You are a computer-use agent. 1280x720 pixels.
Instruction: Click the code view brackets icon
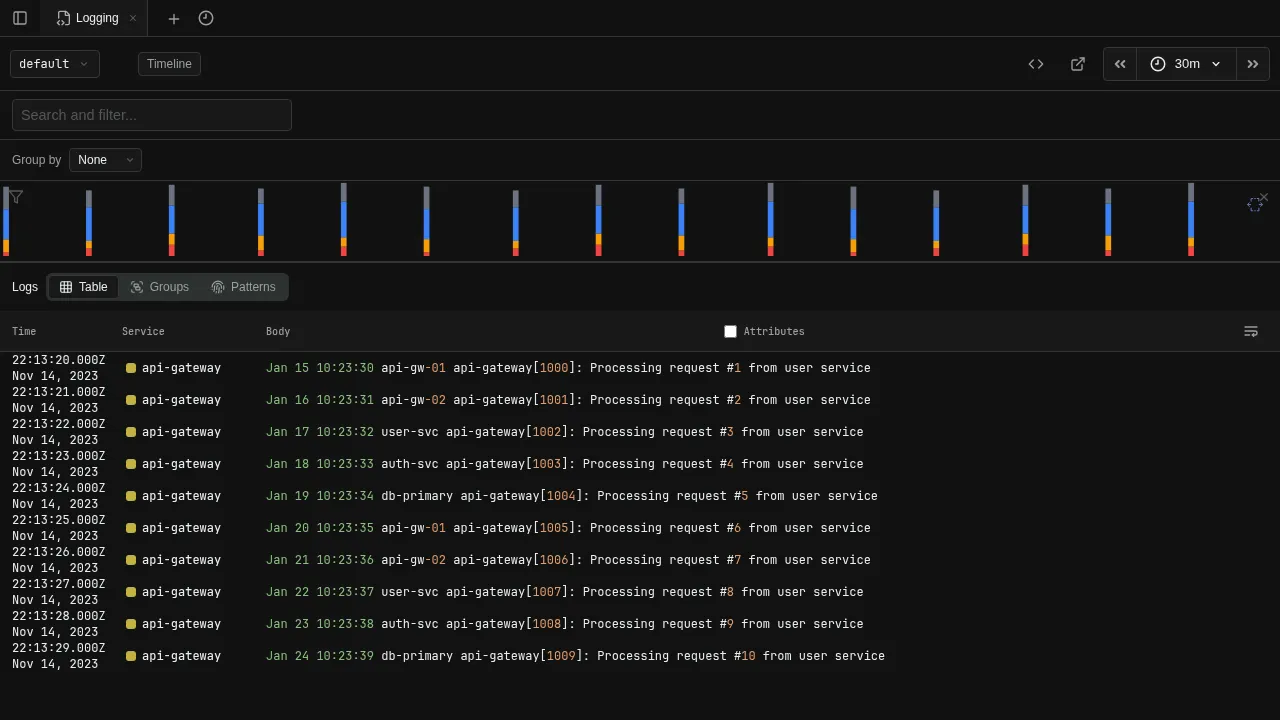click(1036, 64)
